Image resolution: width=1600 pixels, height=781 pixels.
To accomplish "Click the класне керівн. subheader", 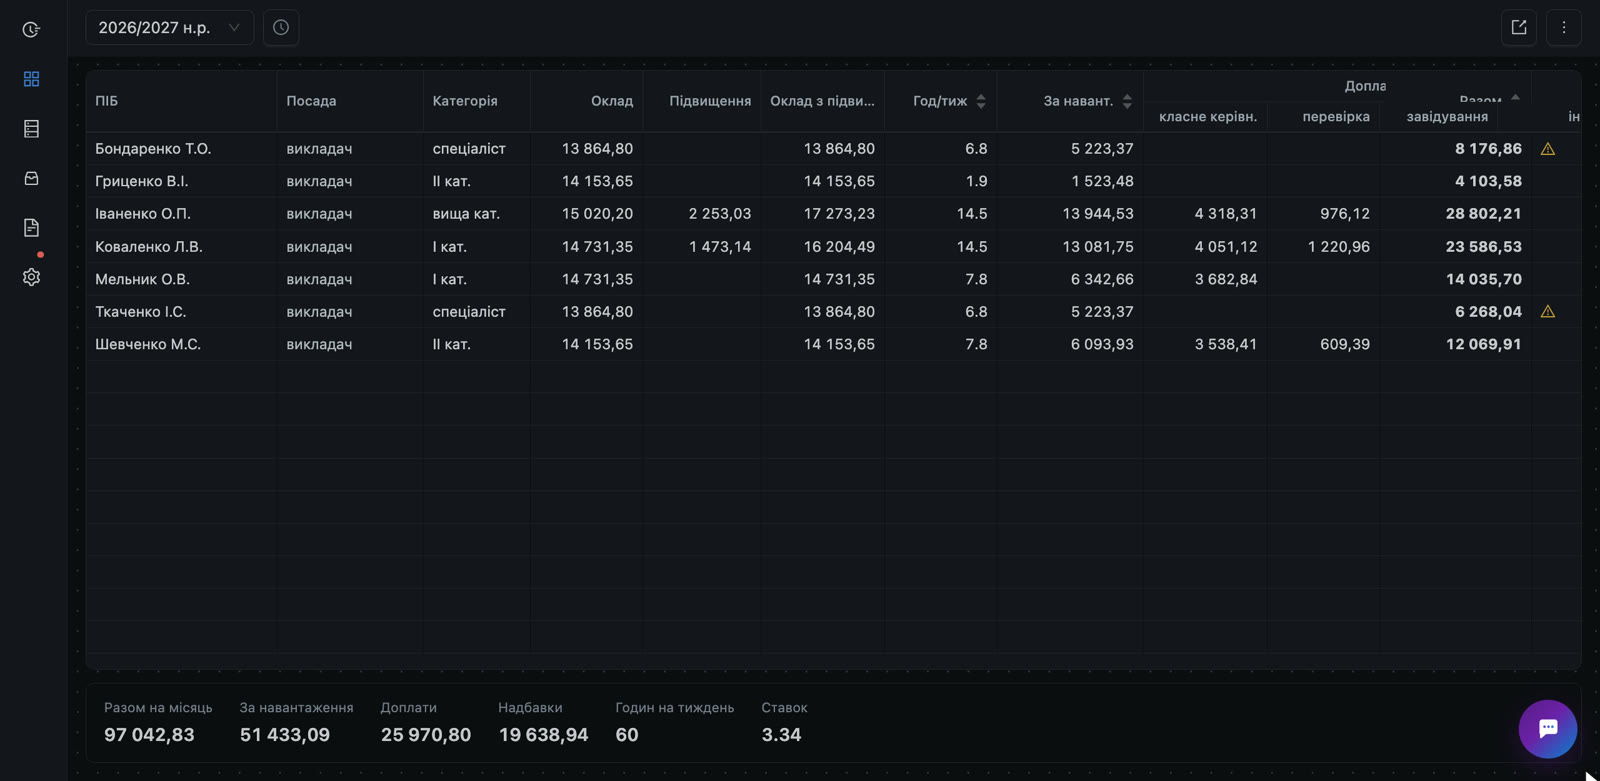I will point(1208,117).
